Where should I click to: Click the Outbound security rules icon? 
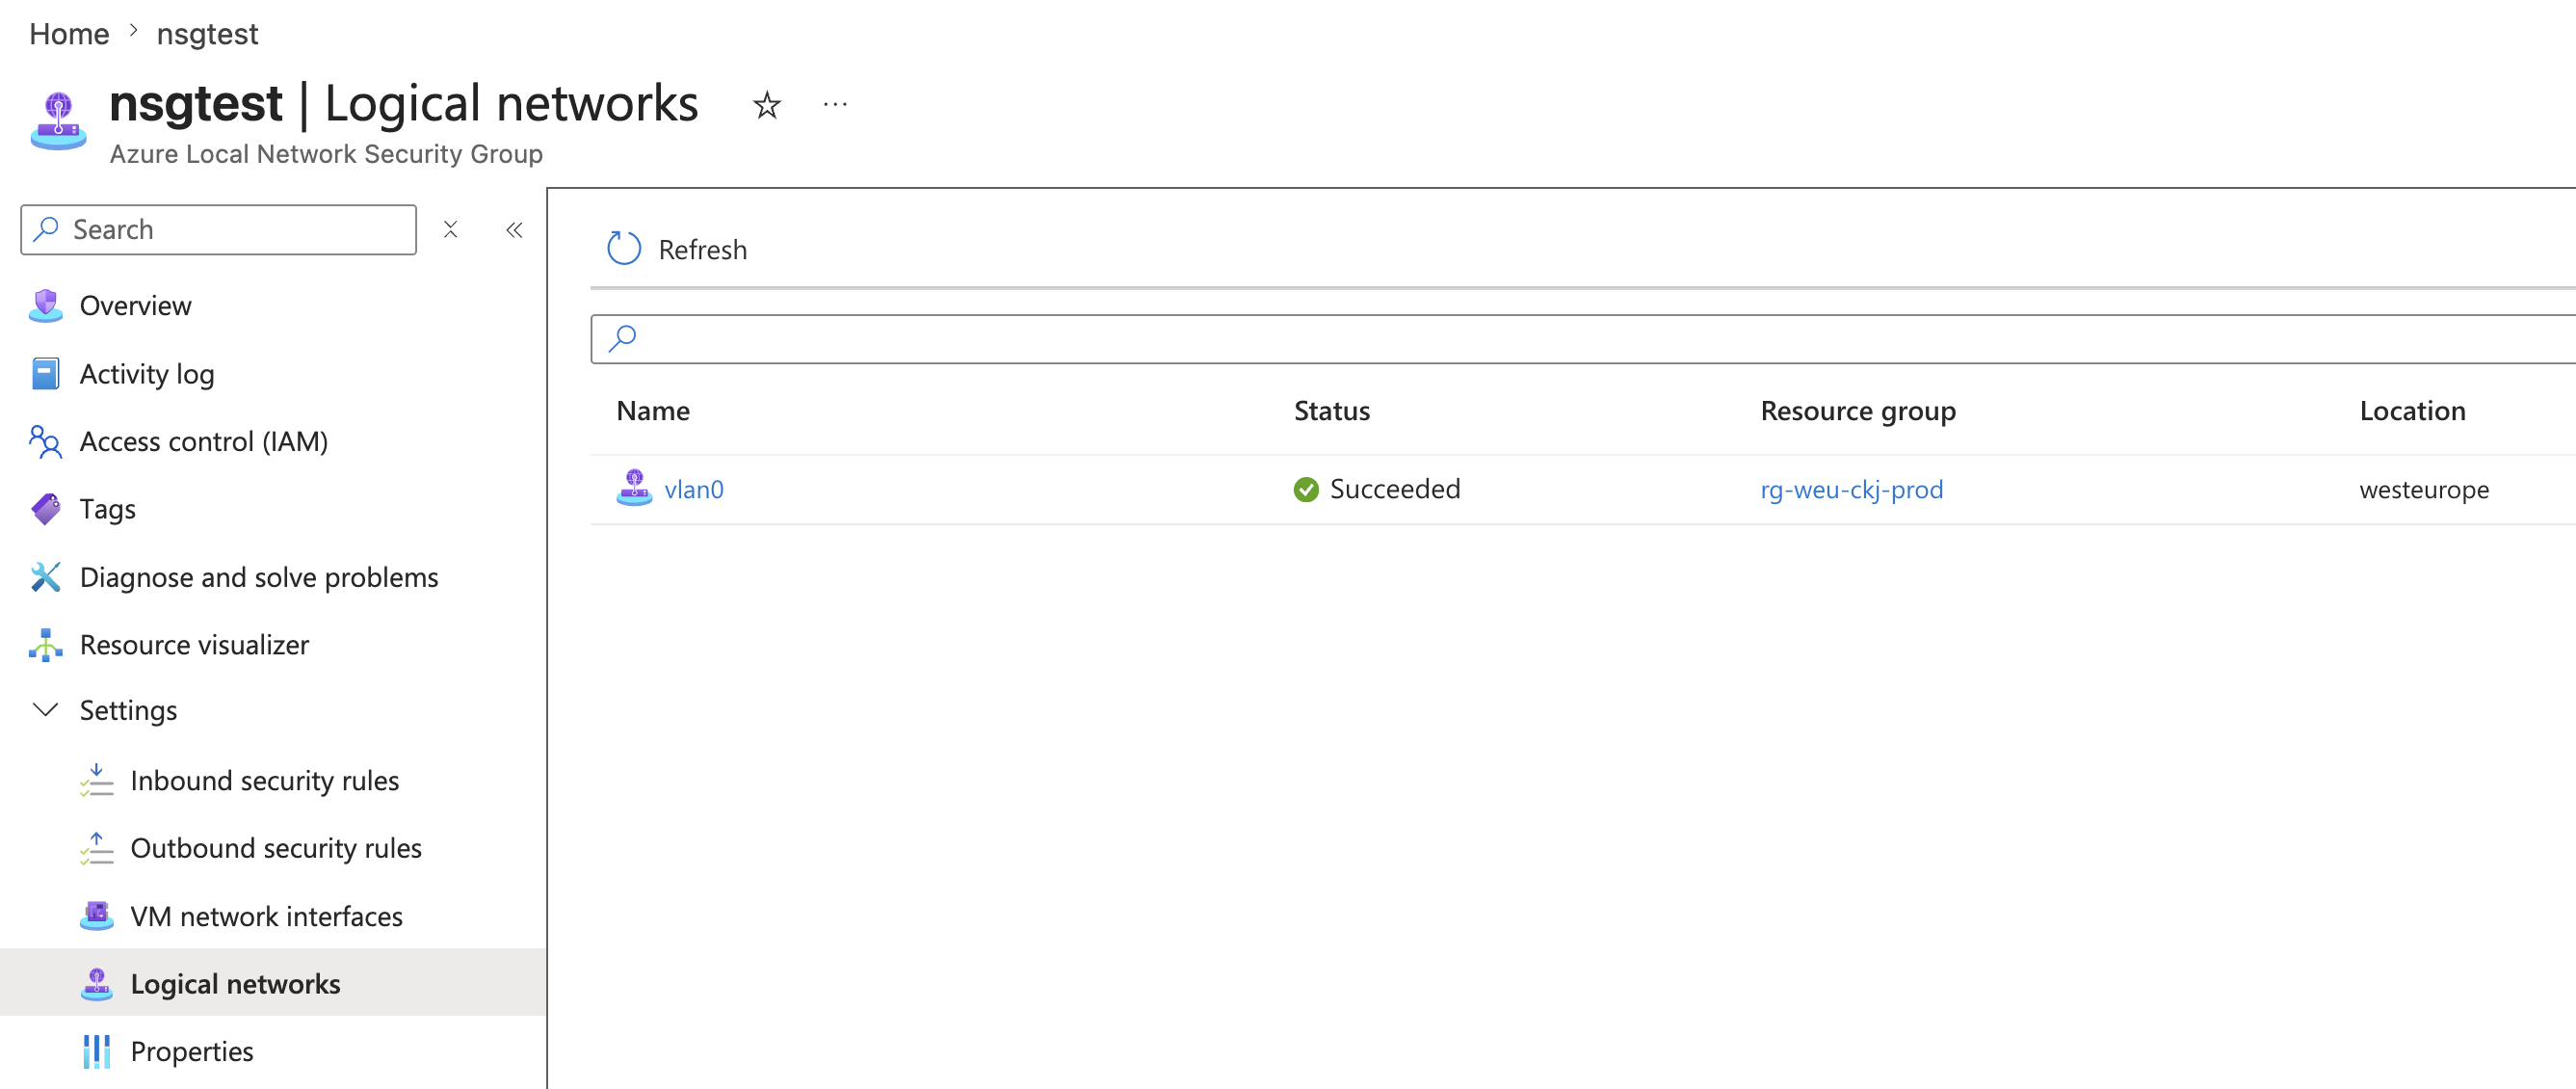(x=97, y=848)
